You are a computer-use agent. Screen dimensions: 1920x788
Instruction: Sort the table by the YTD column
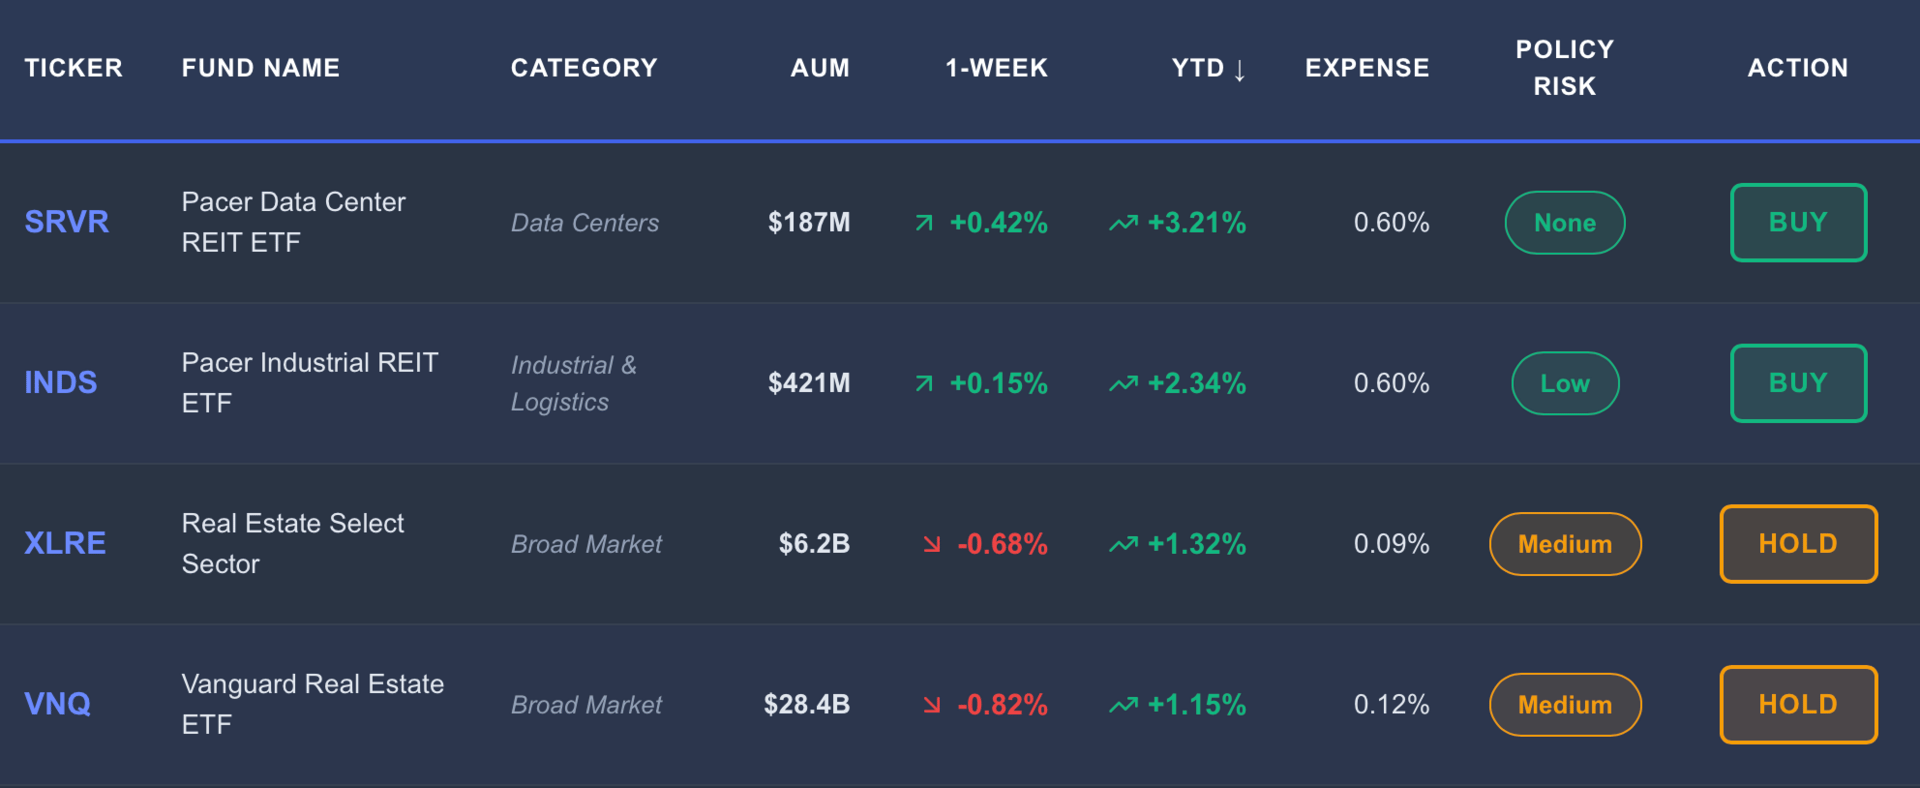click(1208, 68)
